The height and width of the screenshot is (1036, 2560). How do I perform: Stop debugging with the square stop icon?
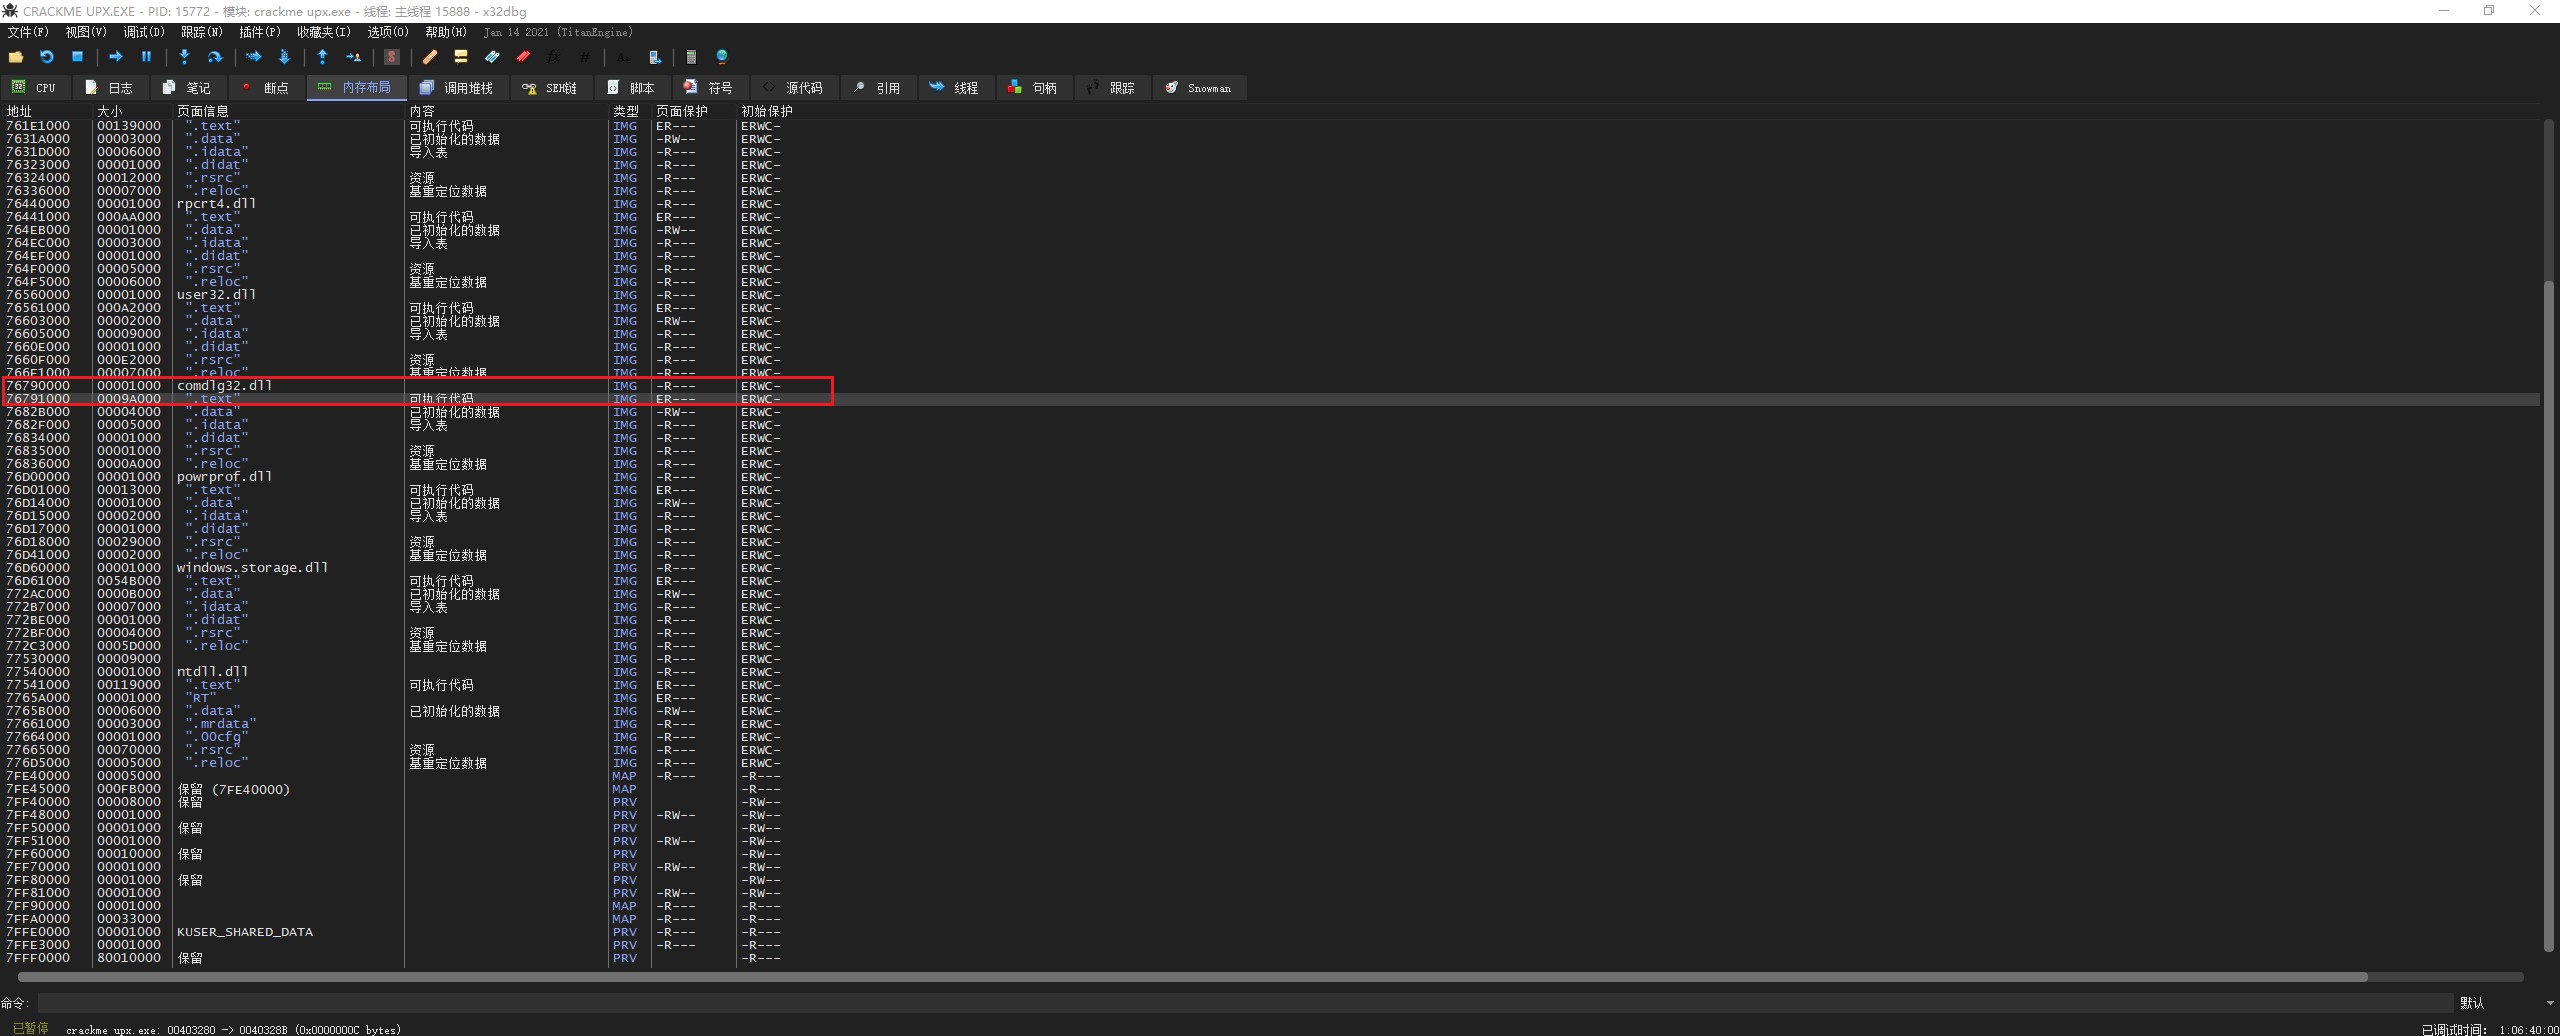(77, 57)
